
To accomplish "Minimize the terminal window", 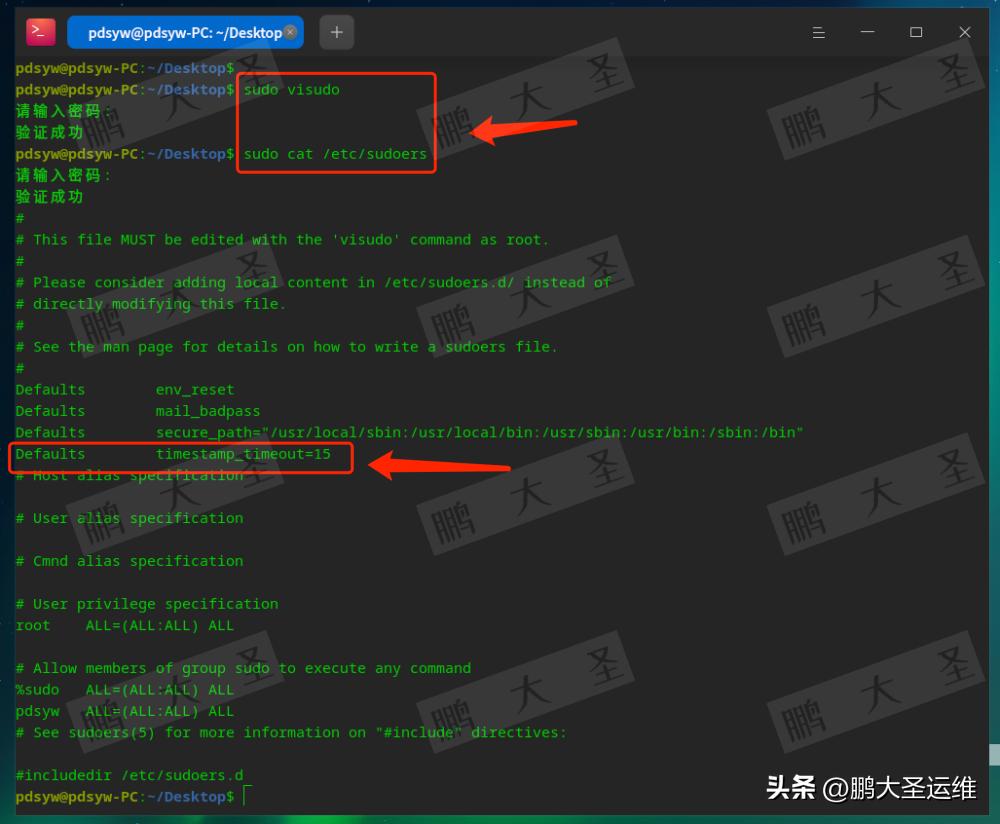I will pyautogui.click(x=867, y=32).
